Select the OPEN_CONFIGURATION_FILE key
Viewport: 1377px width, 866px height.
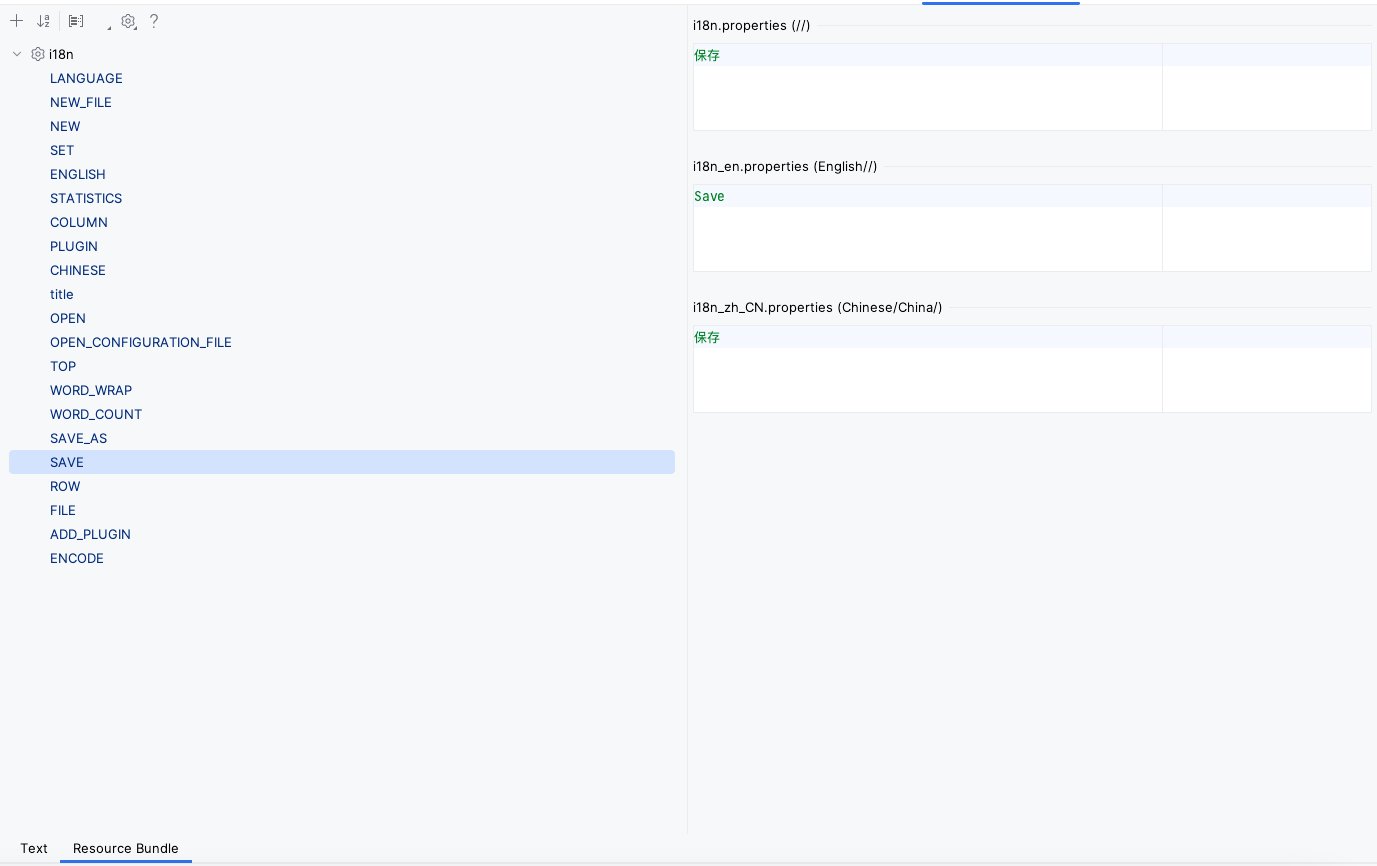(x=141, y=342)
